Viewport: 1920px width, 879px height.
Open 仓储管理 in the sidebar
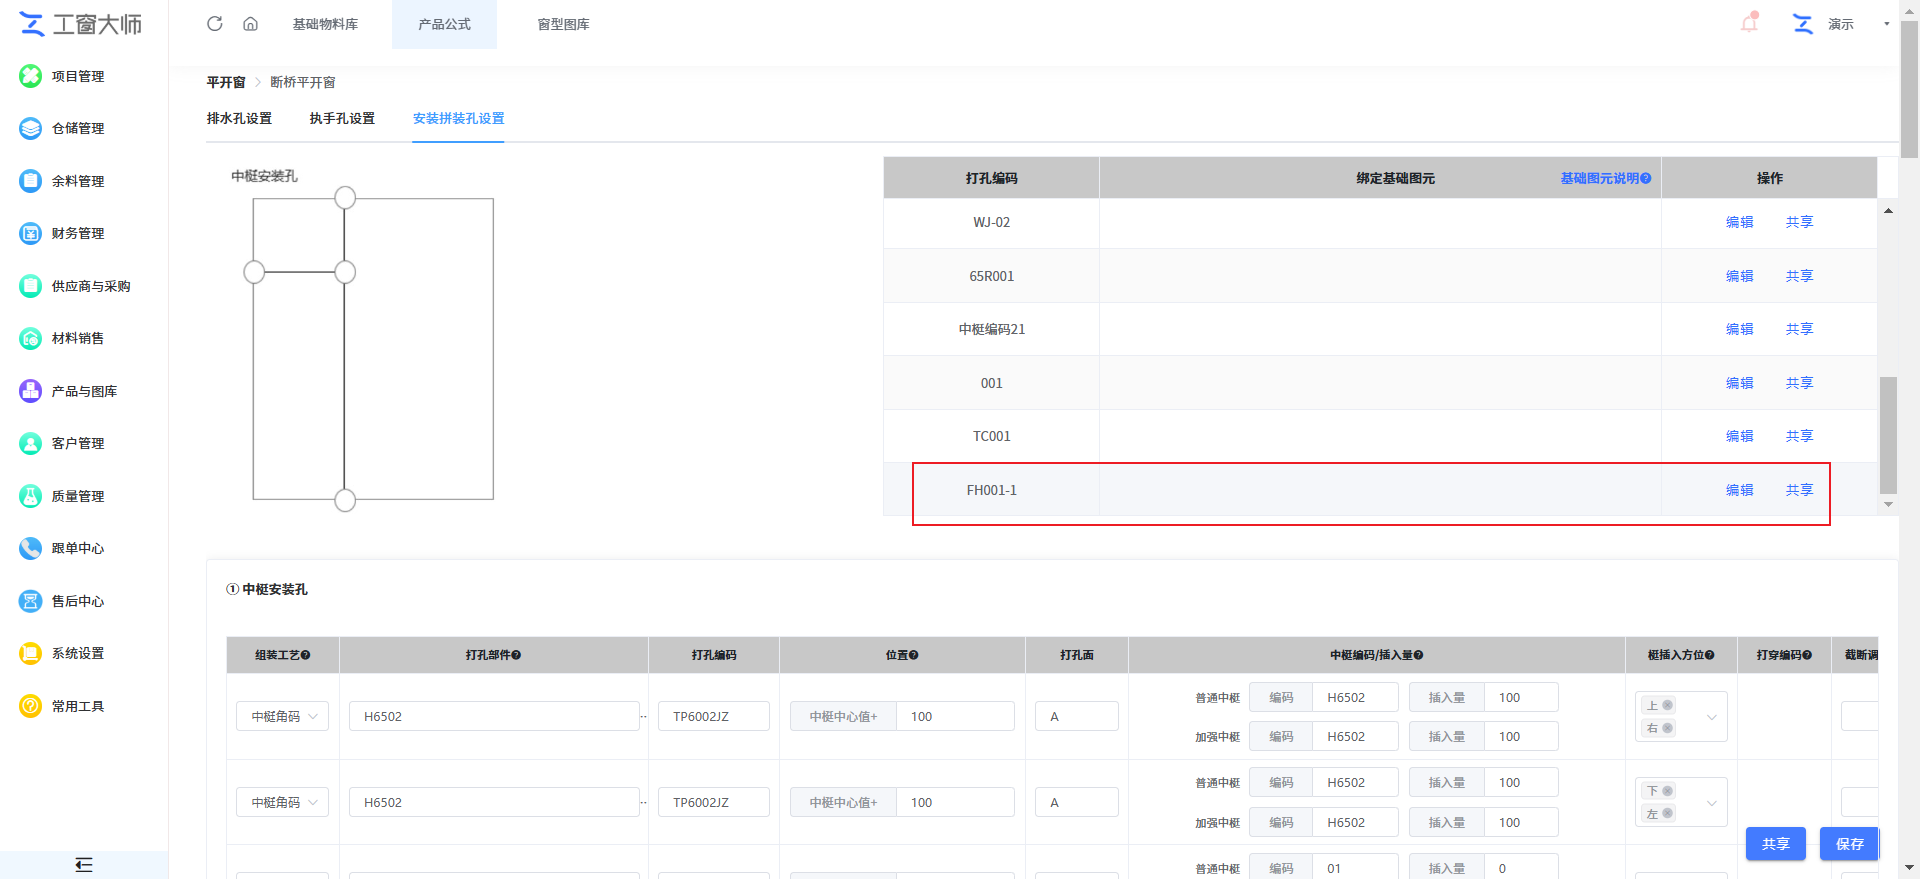click(77, 128)
